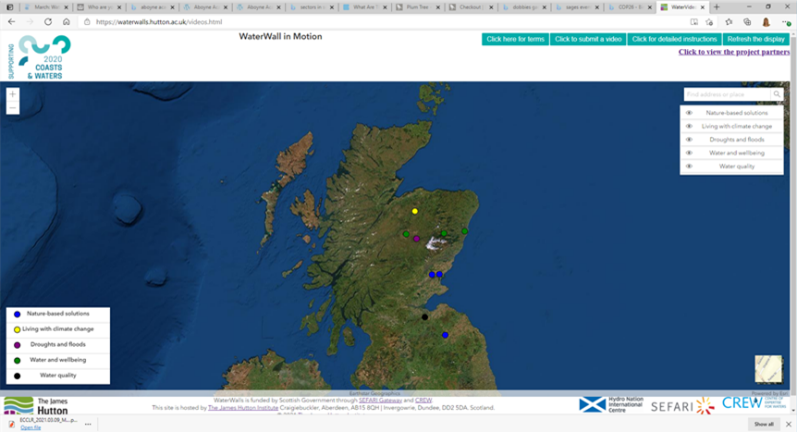Toggle Droughts and floods layer visibility
The width and height of the screenshot is (797, 432).
(x=689, y=139)
